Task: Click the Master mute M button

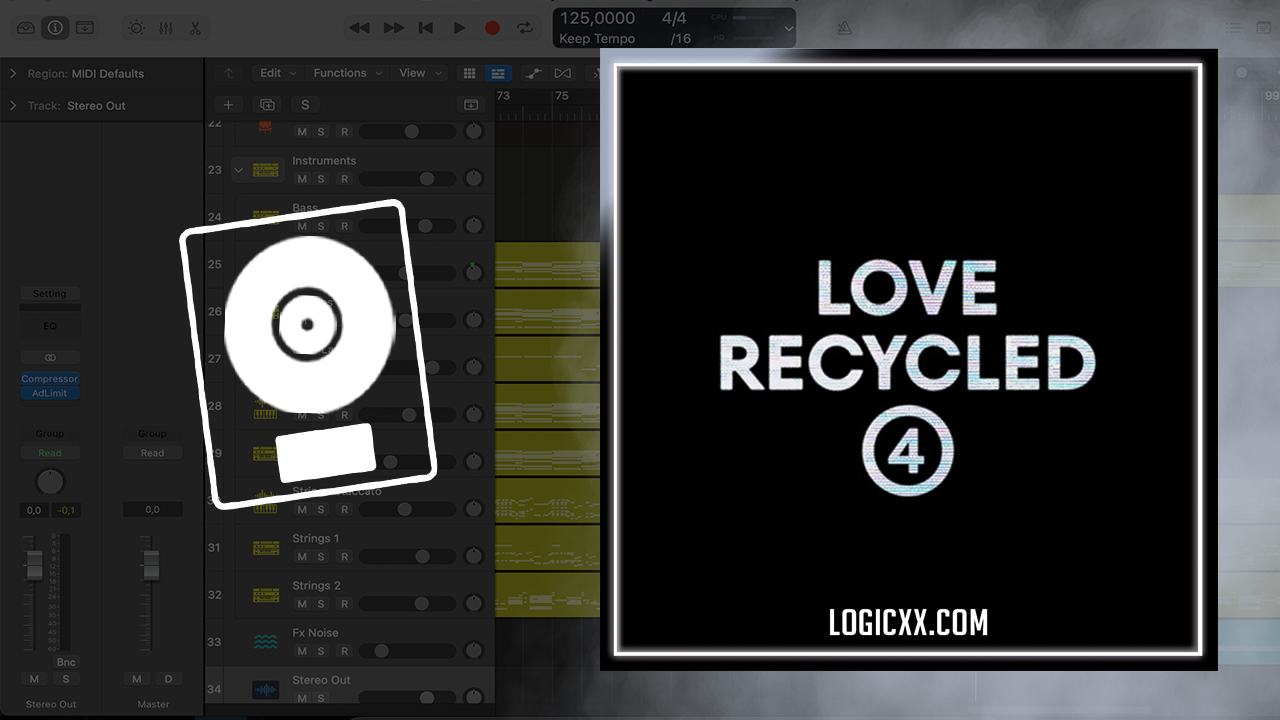Action: (x=137, y=679)
